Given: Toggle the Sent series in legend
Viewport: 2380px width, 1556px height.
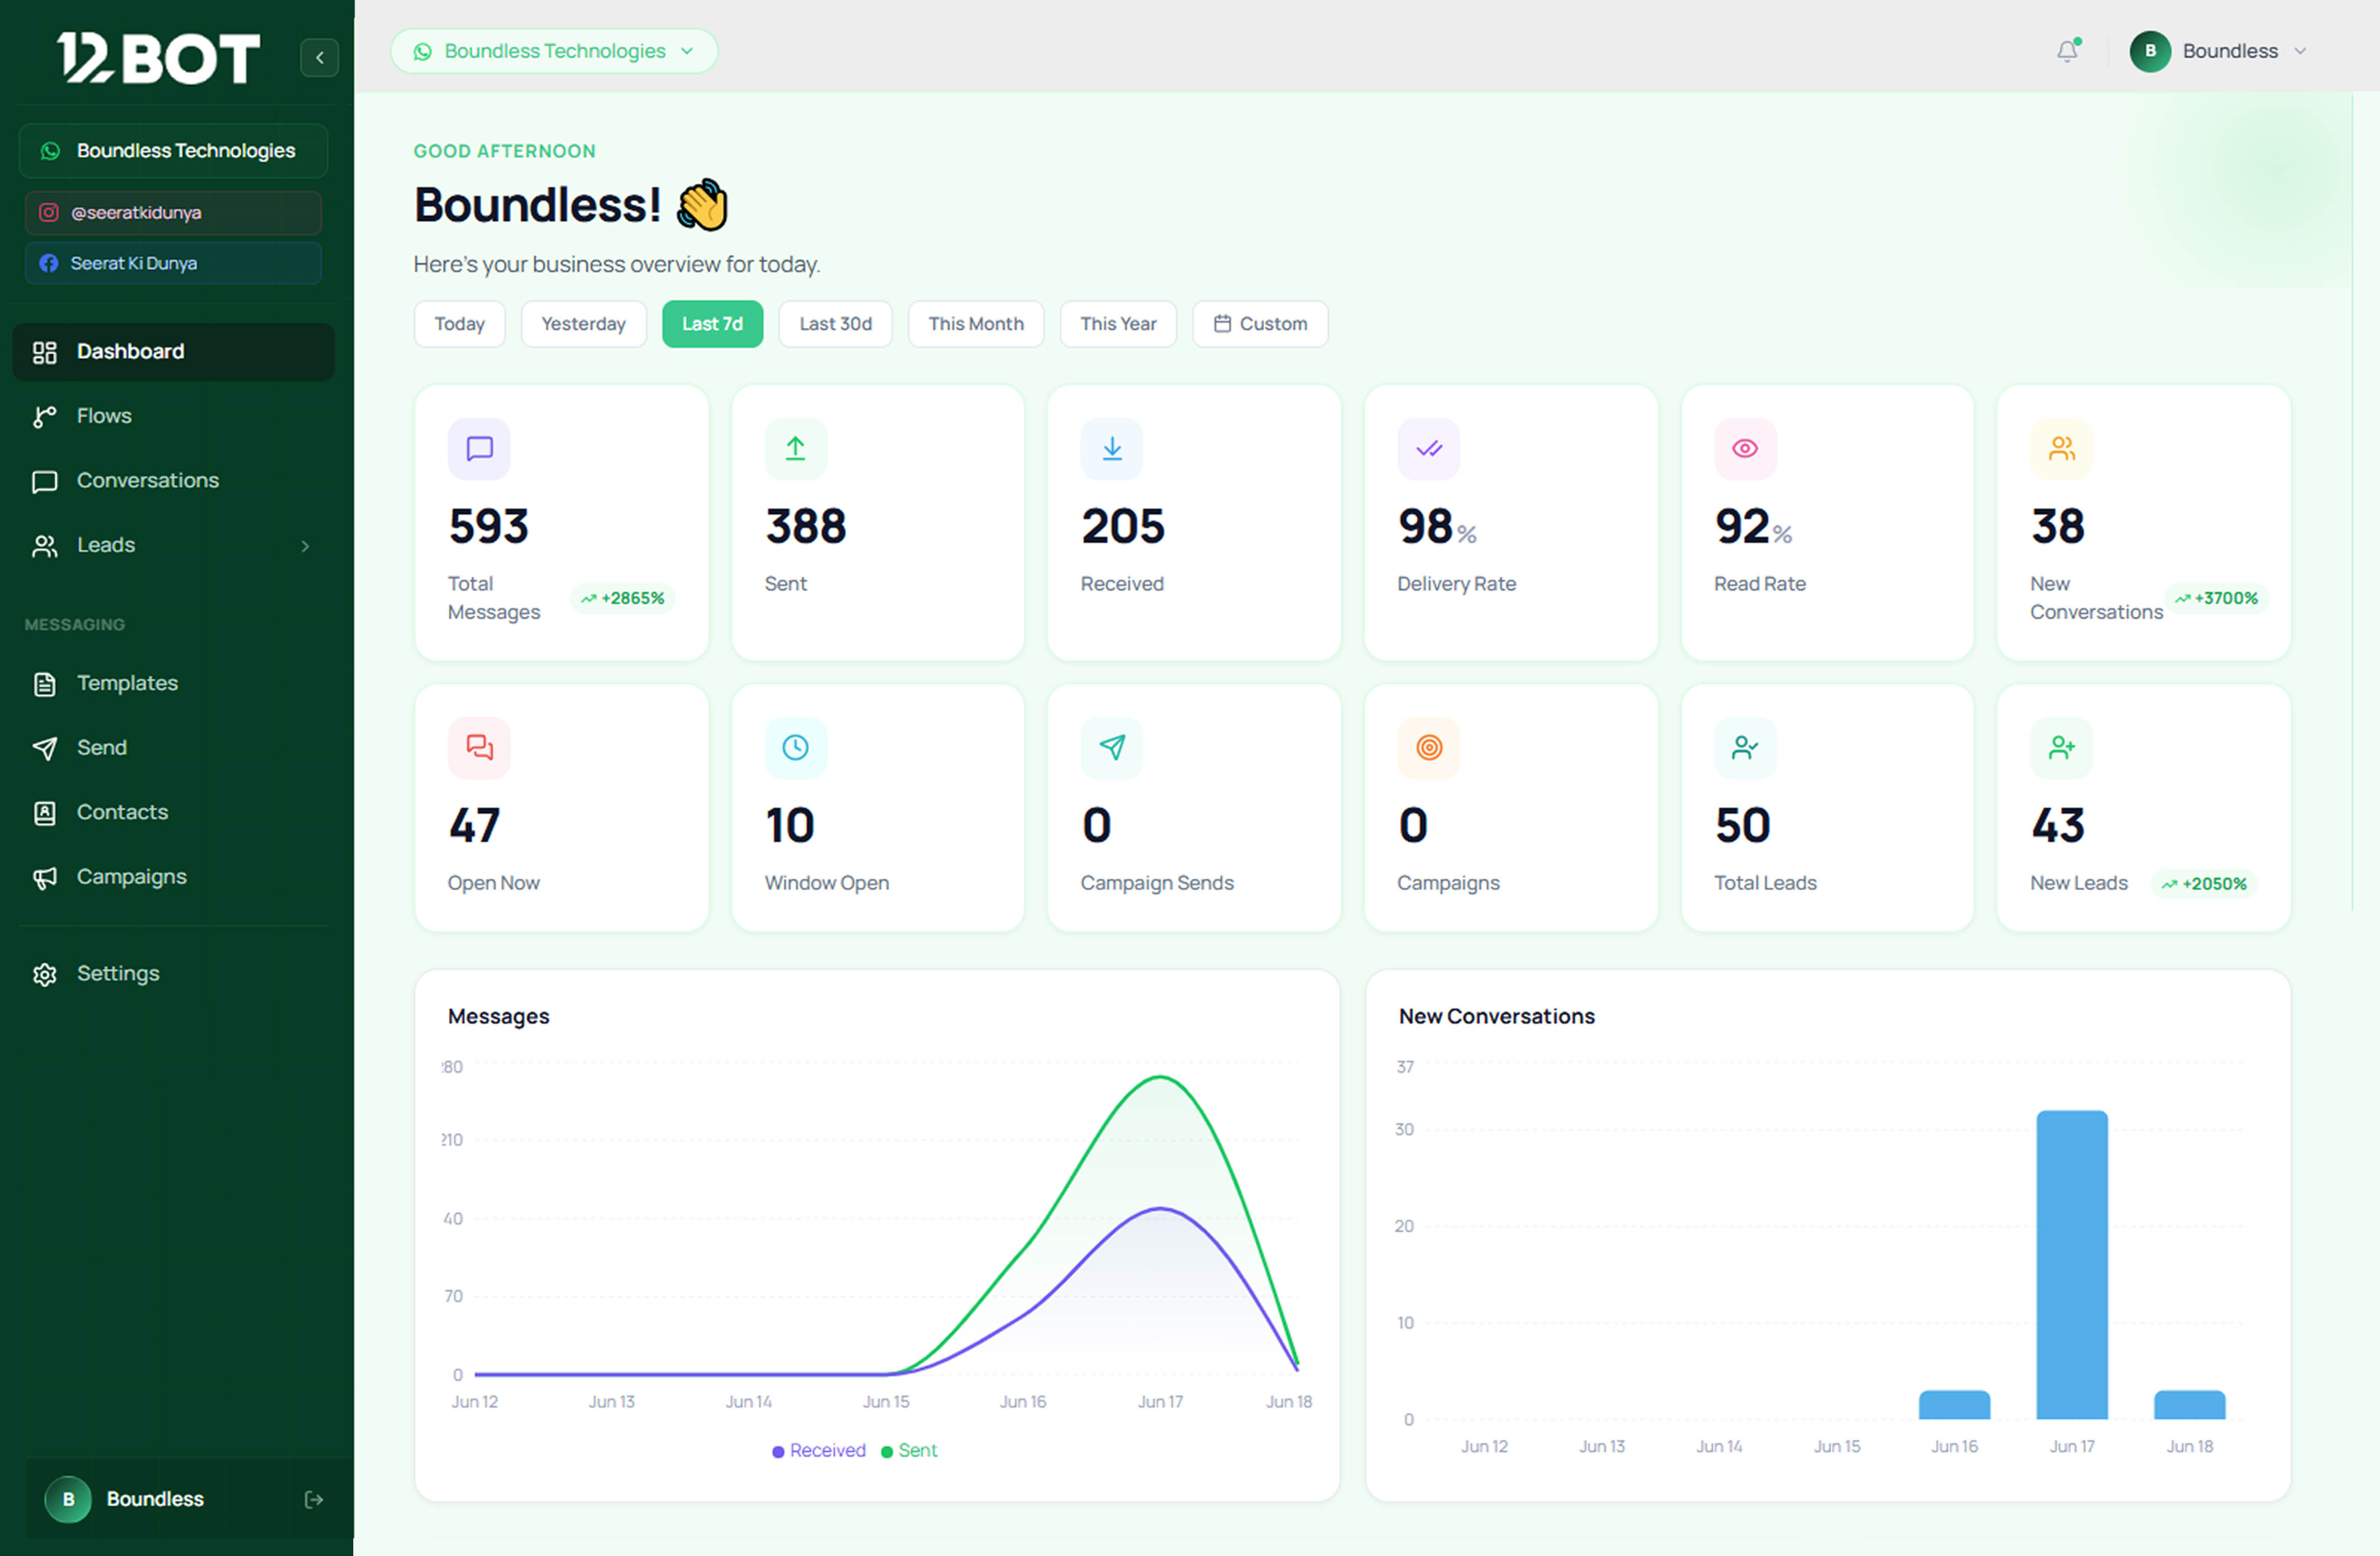Looking at the screenshot, I should coord(909,1450).
